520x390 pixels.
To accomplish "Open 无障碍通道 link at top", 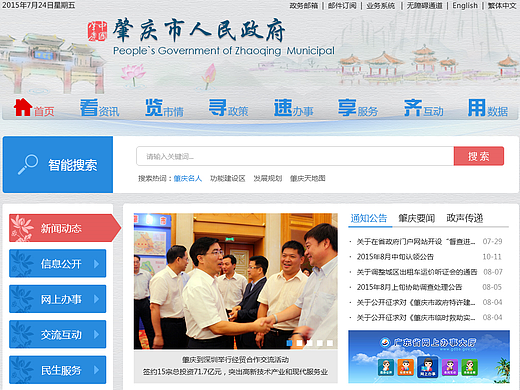I will point(424,6).
